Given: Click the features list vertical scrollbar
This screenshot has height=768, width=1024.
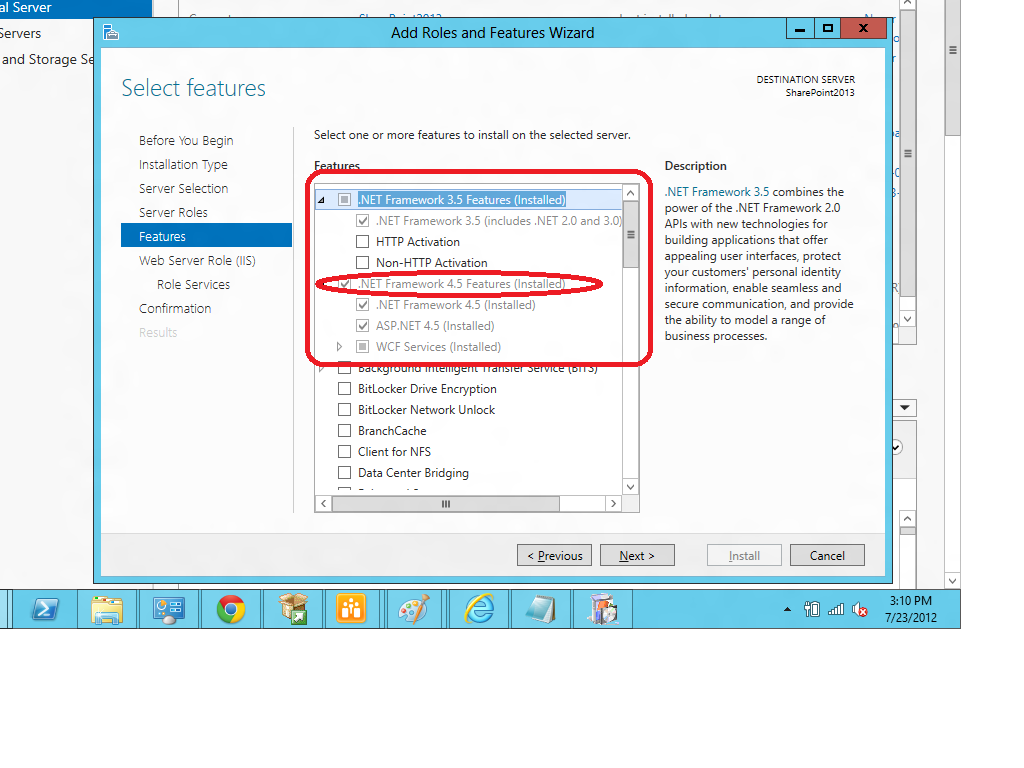Looking at the screenshot, I should (x=631, y=235).
